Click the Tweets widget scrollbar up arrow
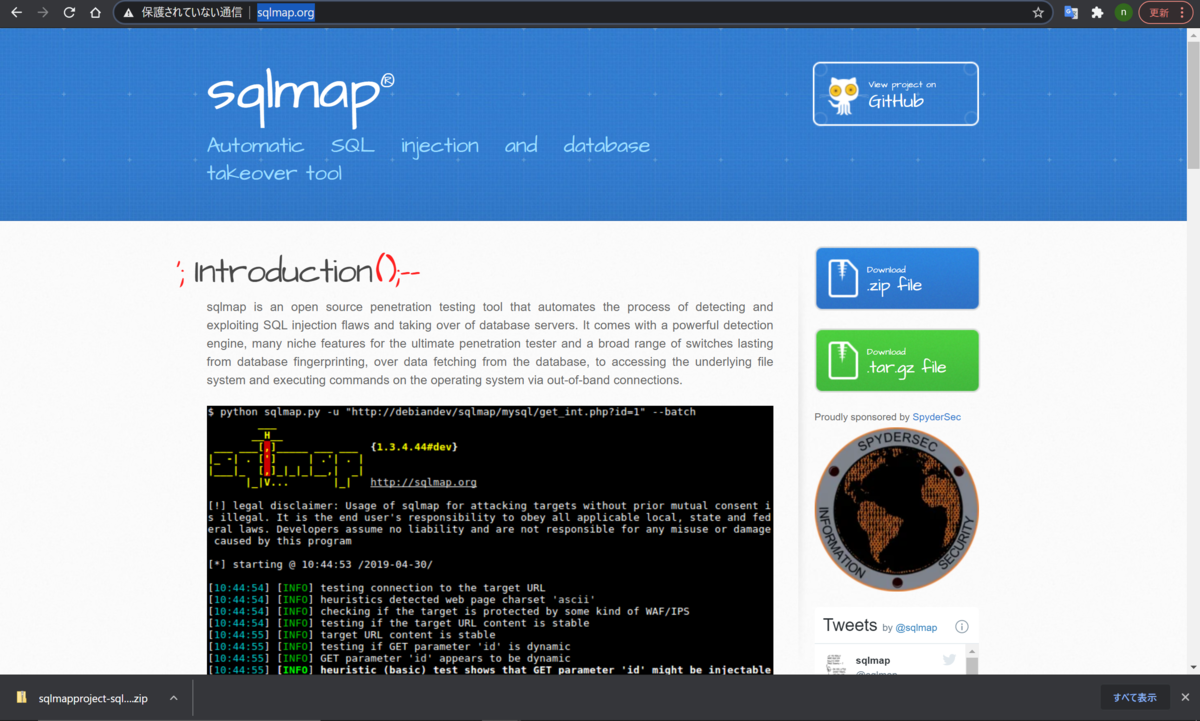Image resolution: width=1200 pixels, height=721 pixels. pyautogui.click(x=971, y=652)
